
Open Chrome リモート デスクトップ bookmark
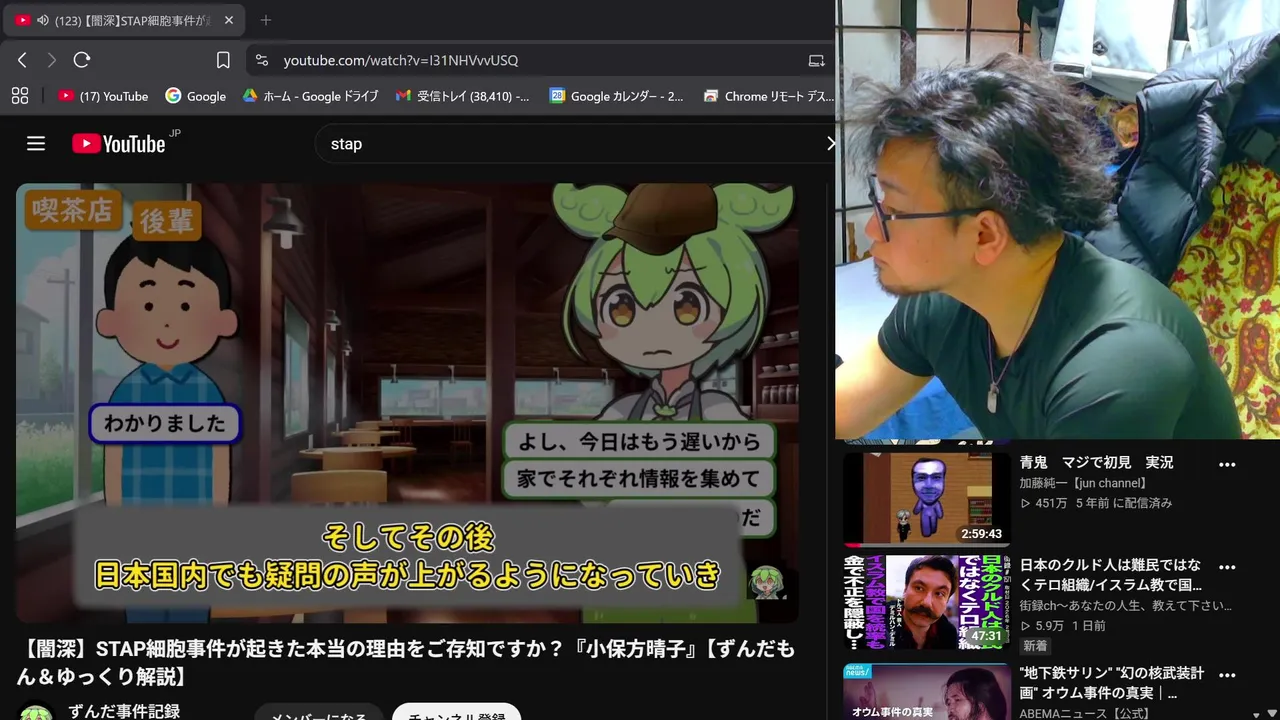click(768, 96)
